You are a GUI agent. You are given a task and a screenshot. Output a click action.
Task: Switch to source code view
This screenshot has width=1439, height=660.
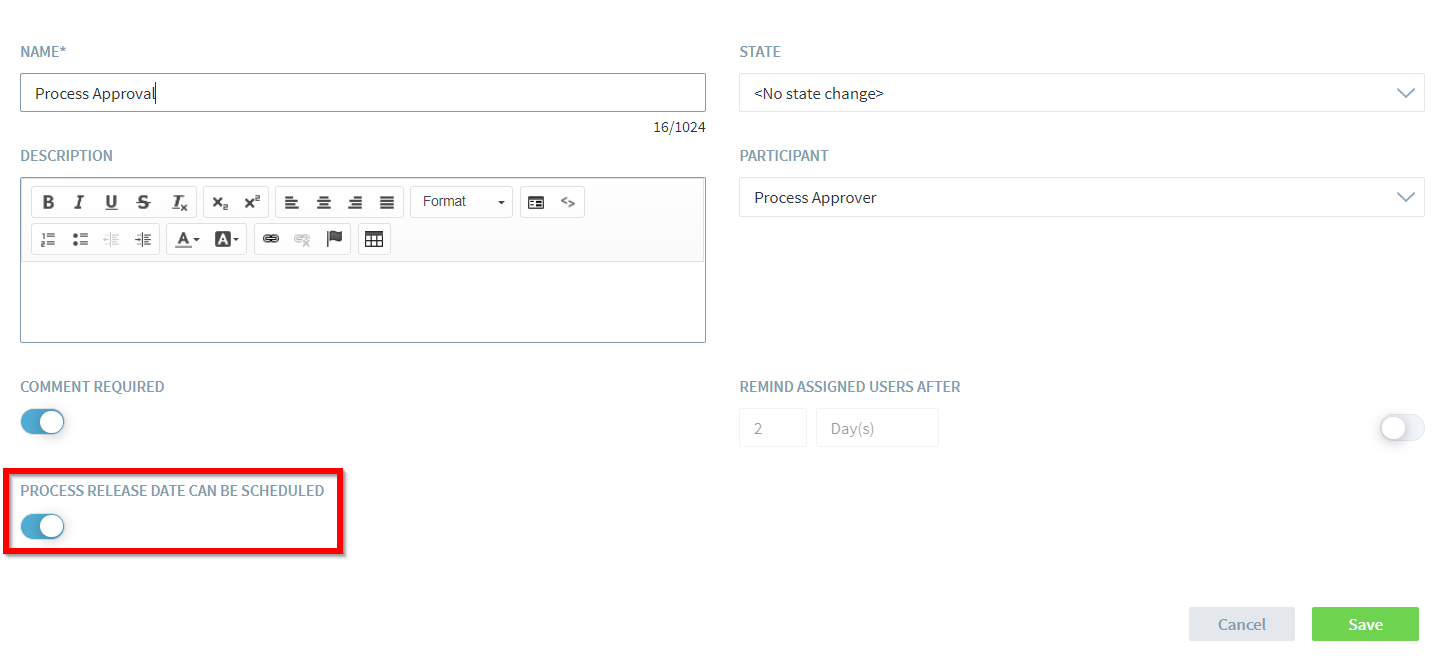pyautogui.click(x=568, y=202)
